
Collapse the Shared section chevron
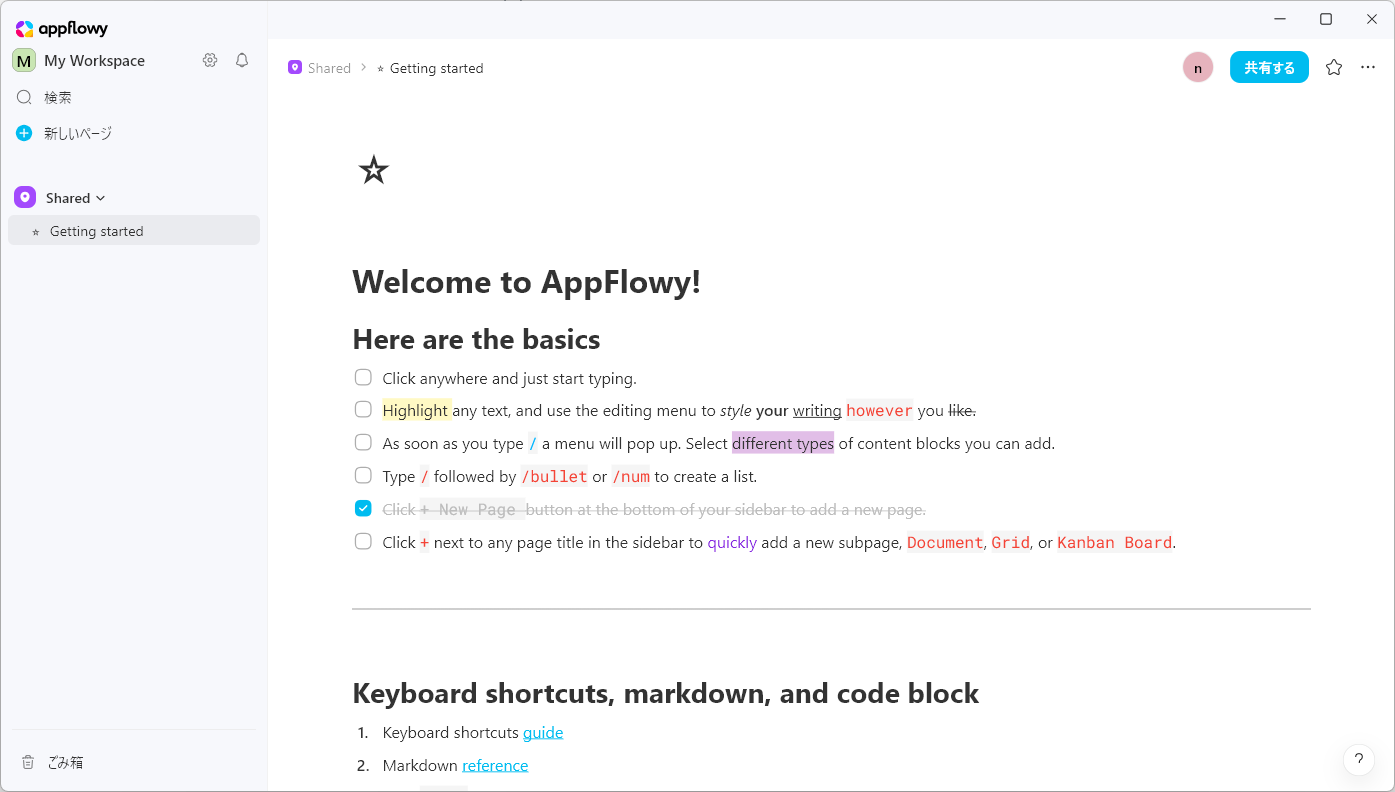(101, 198)
